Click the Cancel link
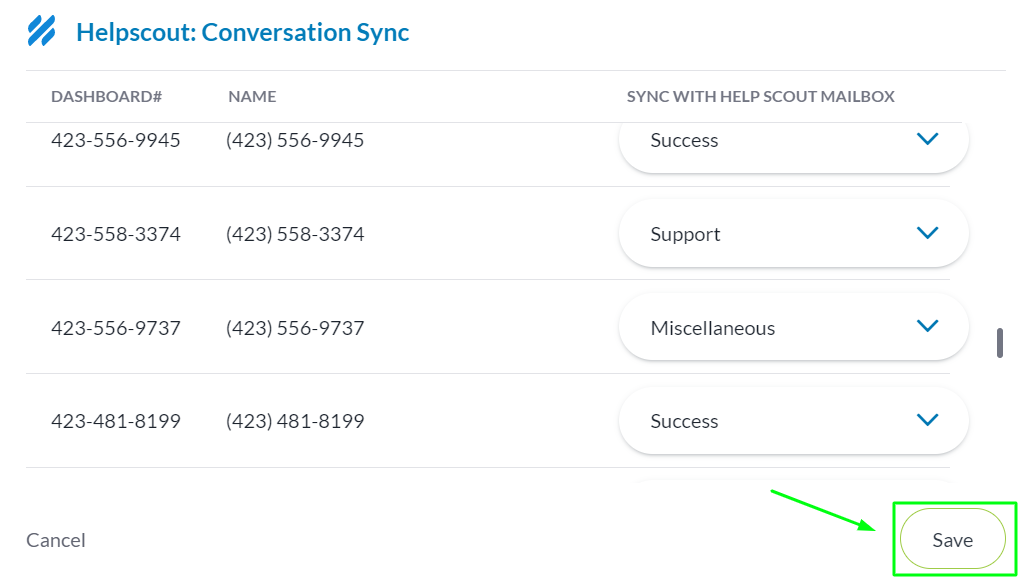Image resolution: width=1035 pixels, height=588 pixels. pos(56,540)
